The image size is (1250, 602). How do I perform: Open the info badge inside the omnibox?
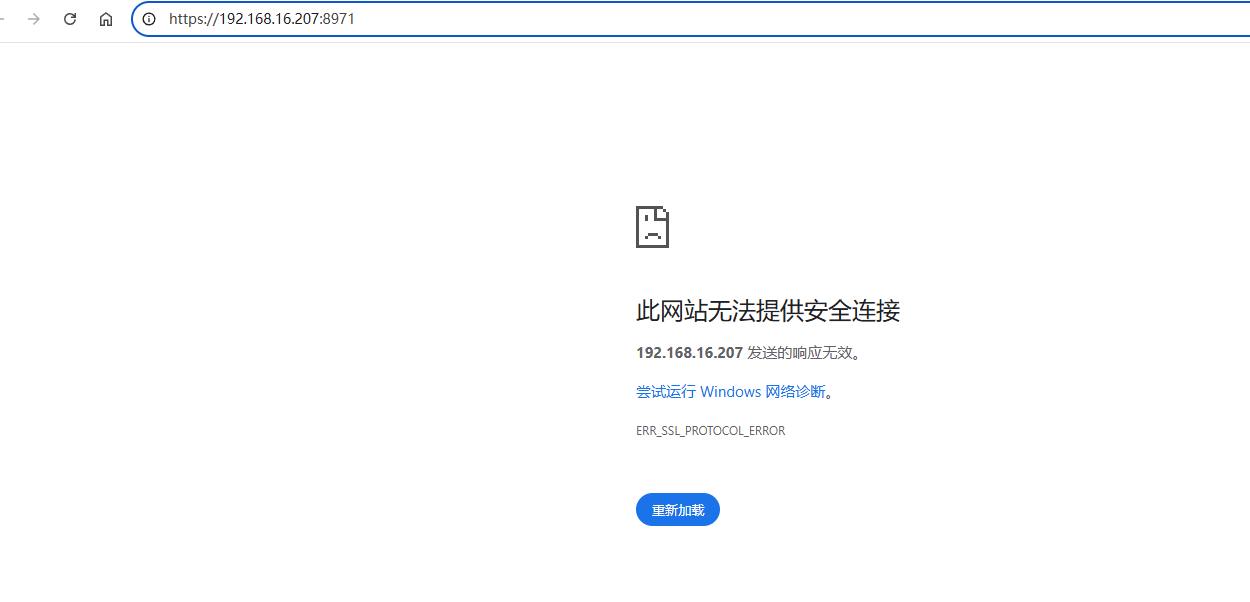click(149, 18)
